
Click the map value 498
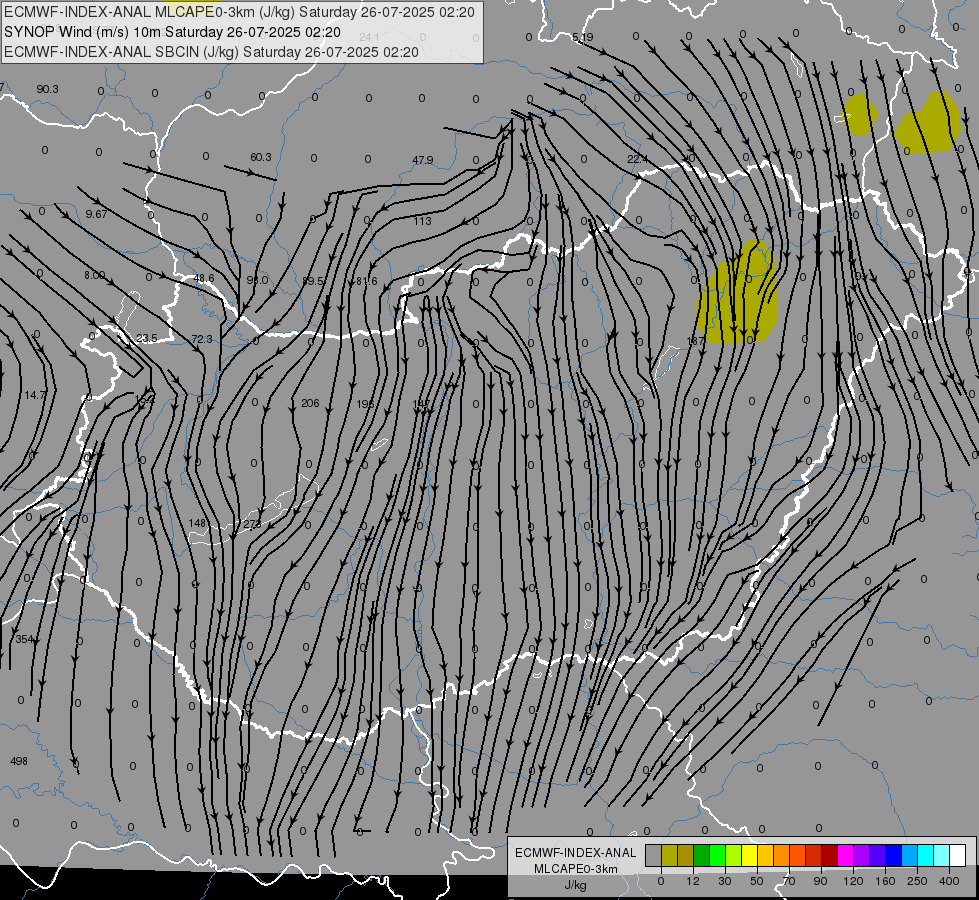(x=19, y=761)
